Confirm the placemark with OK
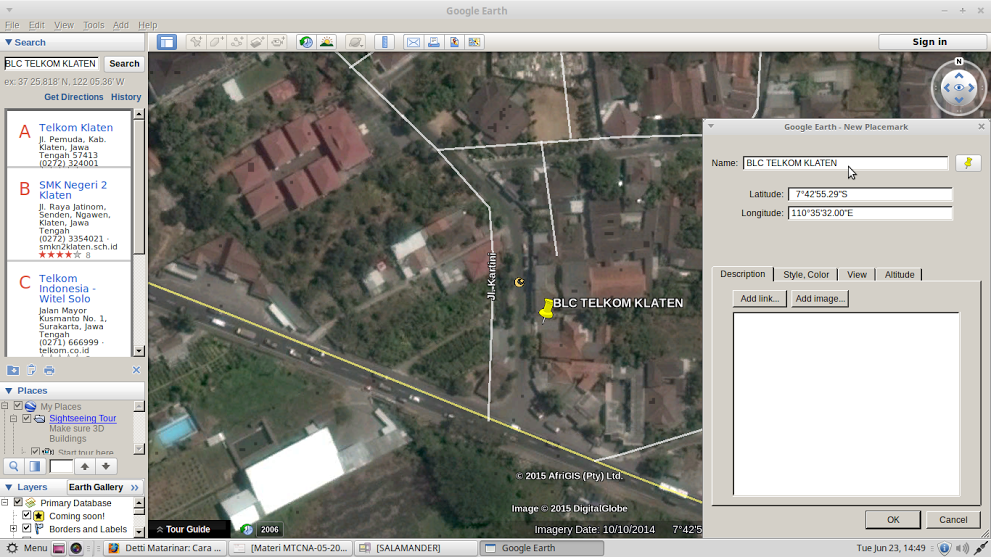Viewport: 991px width, 557px height. (x=892, y=520)
